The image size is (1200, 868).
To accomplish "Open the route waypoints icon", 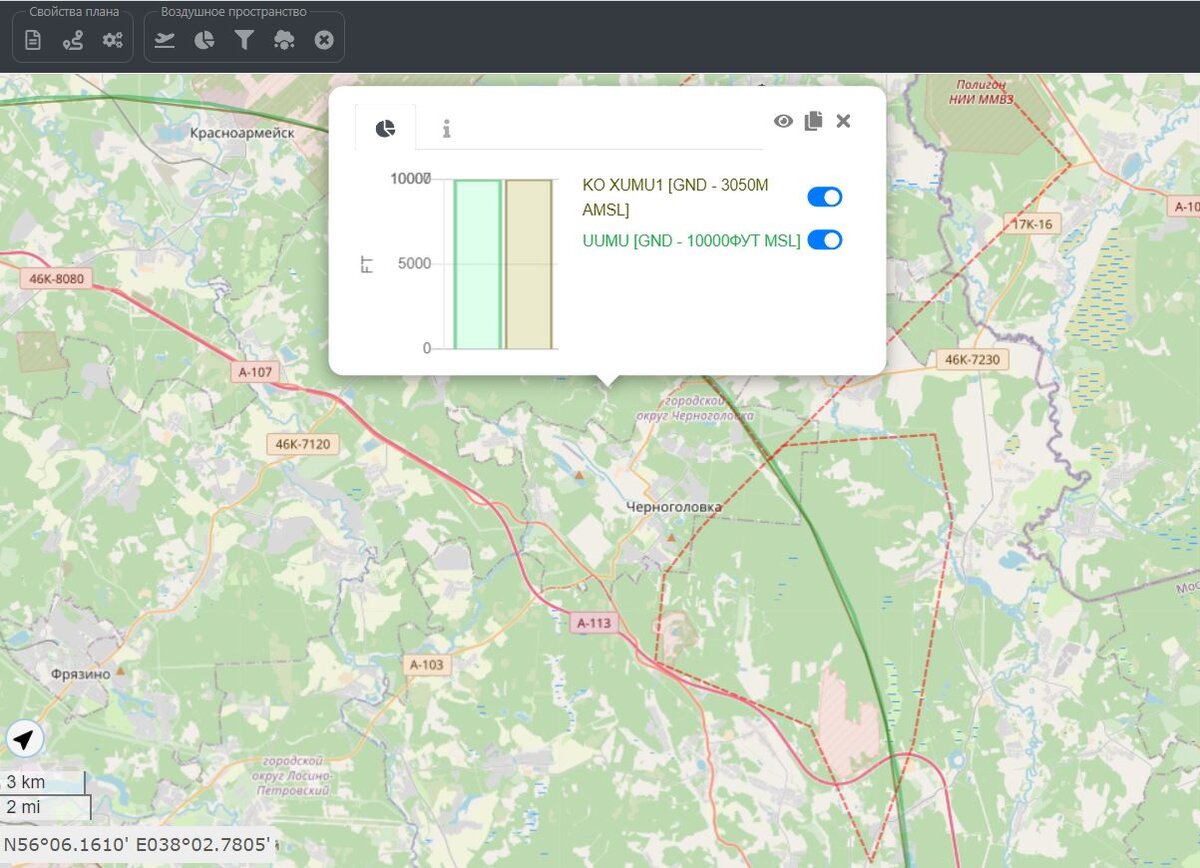I will coord(73,40).
